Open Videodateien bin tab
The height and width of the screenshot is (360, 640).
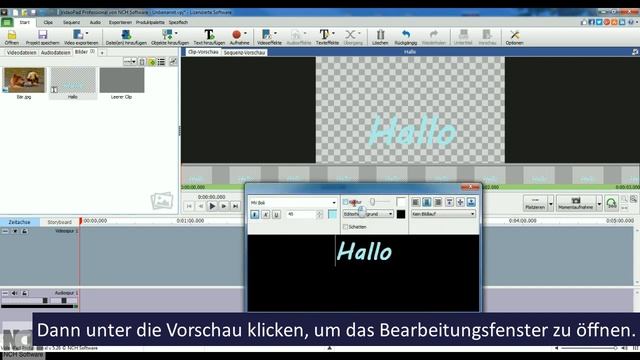[21, 53]
